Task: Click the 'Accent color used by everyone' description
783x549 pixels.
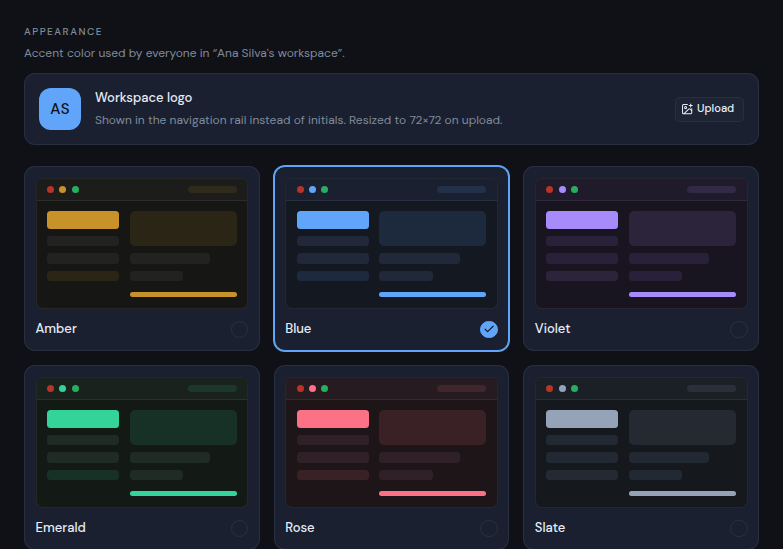Action: click(x=184, y=53)
